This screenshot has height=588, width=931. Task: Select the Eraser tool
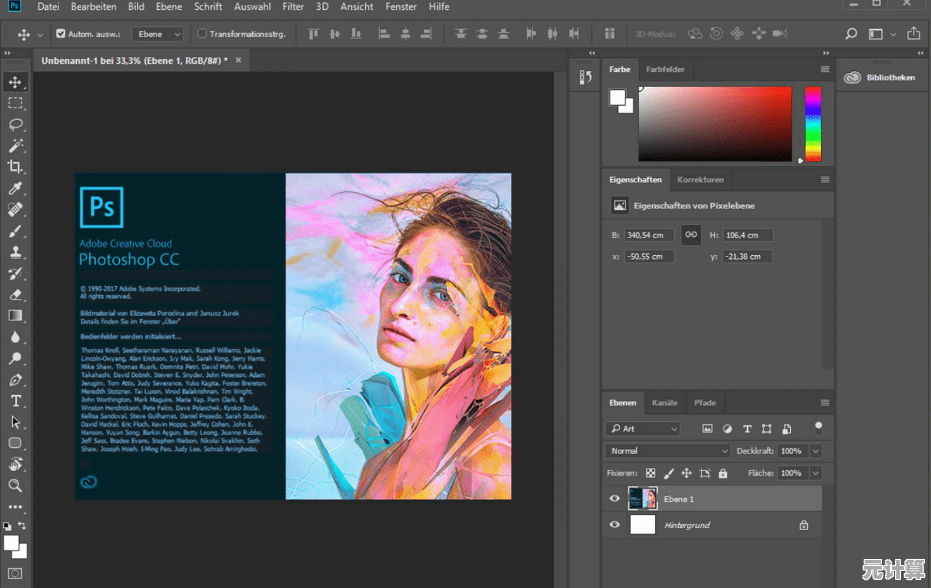15,294
